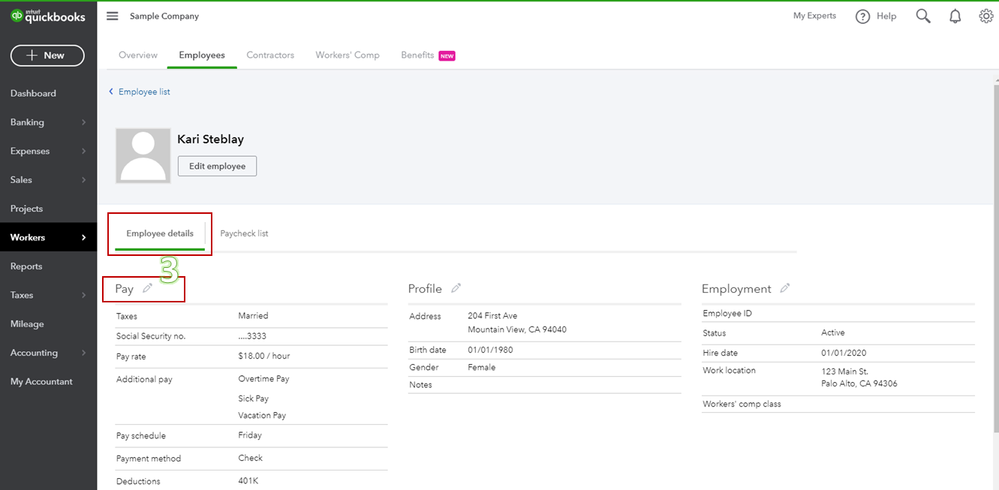Click the Workers' comp class row
The height and width of the screenshot is (490, 999).
(838, 404)
